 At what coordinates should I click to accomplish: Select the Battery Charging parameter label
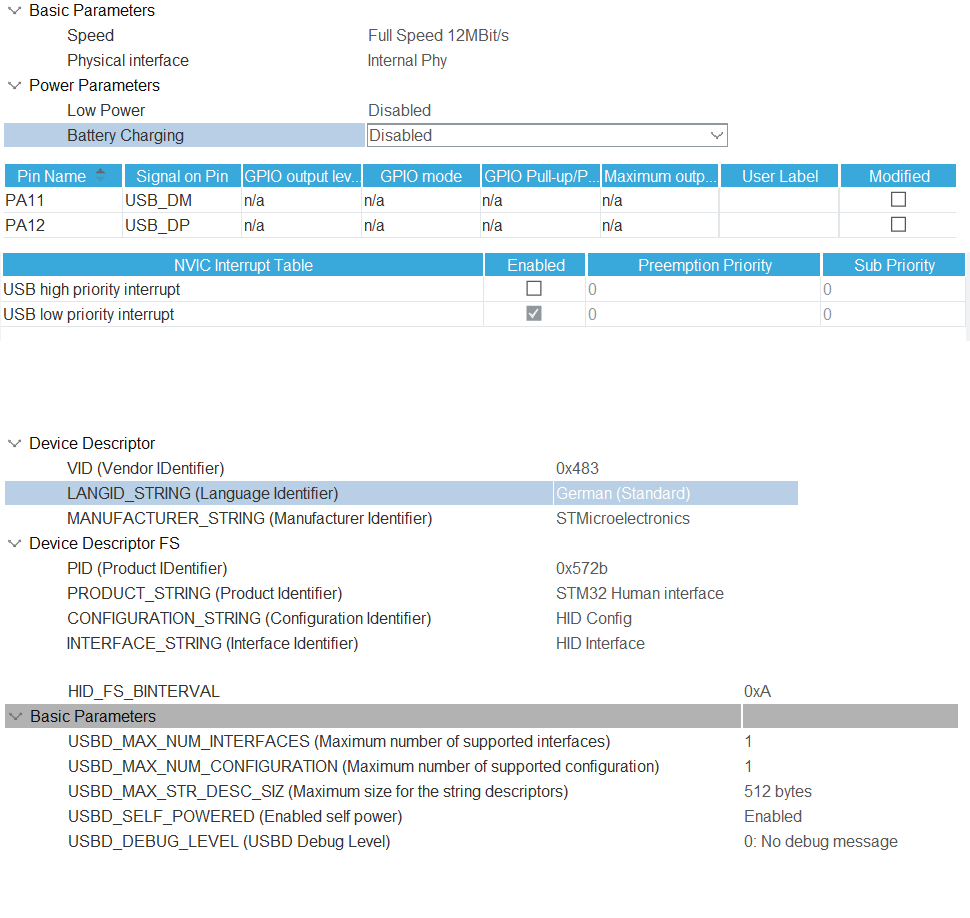pos(126,135)
